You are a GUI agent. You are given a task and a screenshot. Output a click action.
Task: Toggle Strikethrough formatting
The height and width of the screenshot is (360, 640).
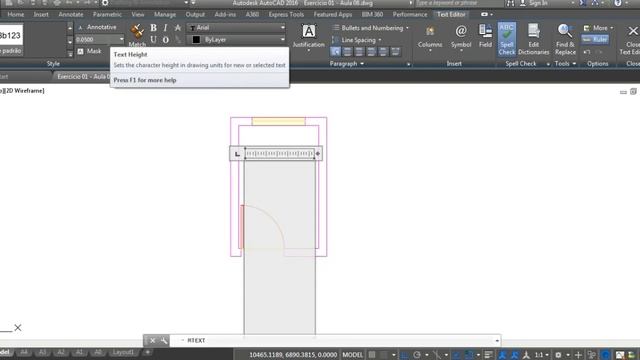[x=178, y=28]
